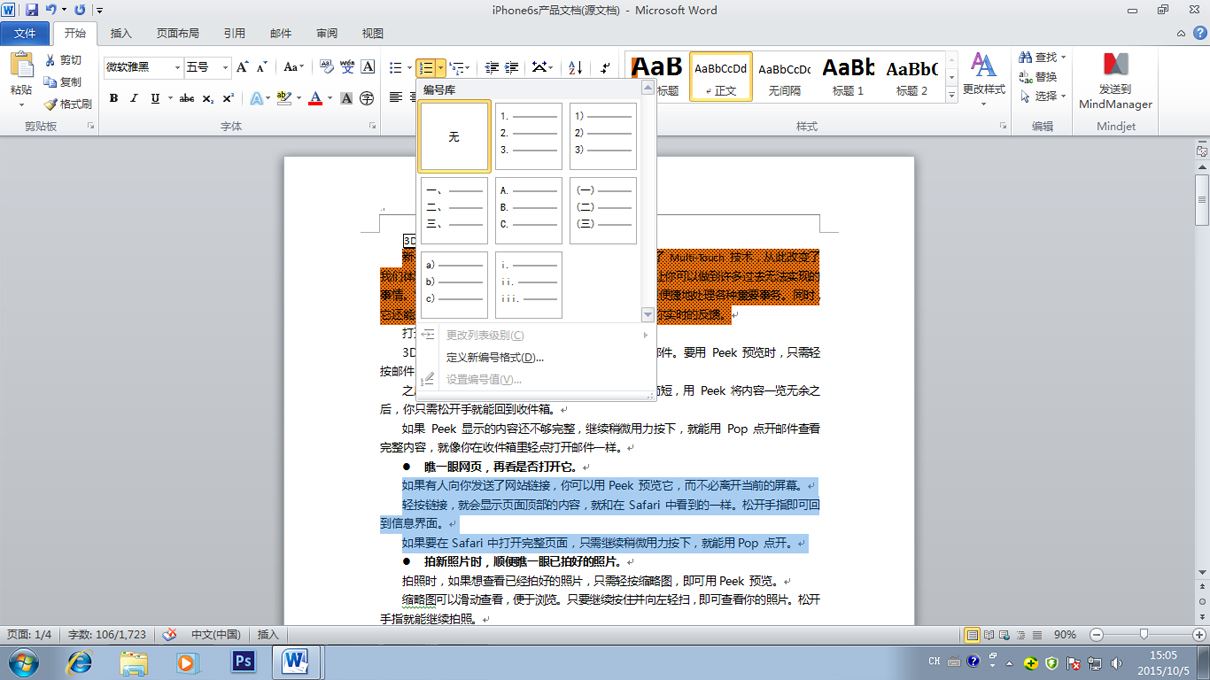The image size is (1210, 680).
Task: Toggle Strikethrough (abc) formatting
Action: coord(187,98)
